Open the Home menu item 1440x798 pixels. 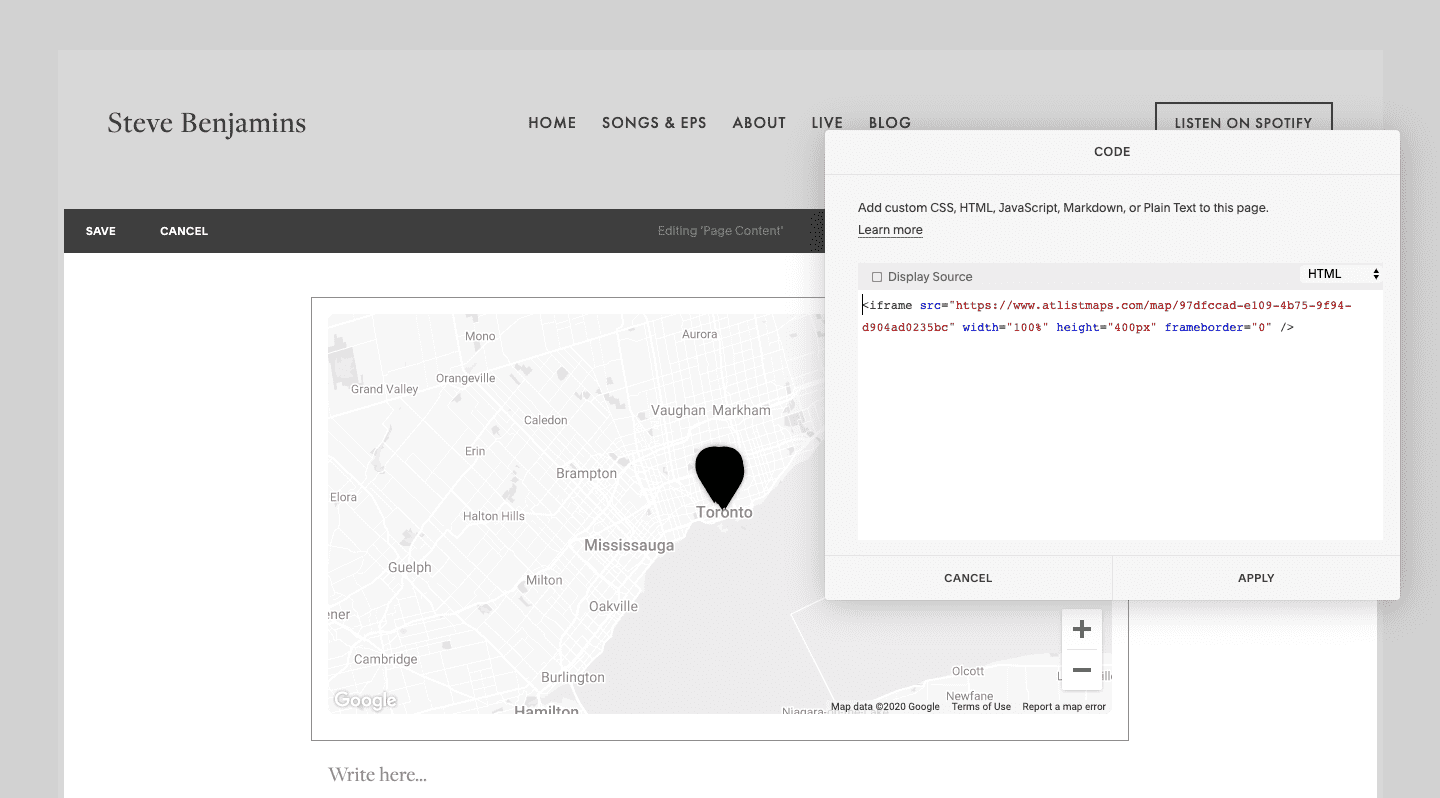[552, 123]
